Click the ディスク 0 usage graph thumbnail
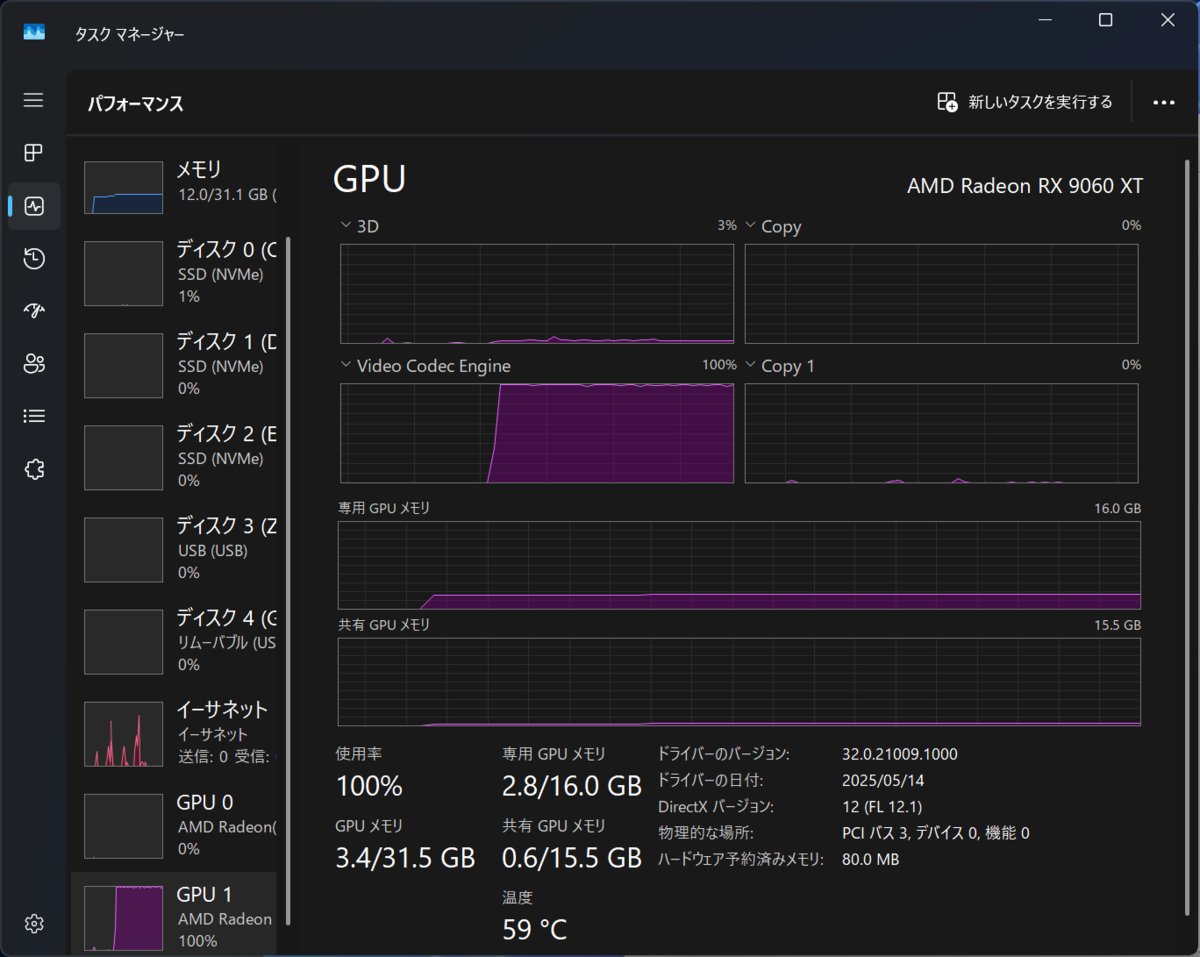This screenshot has width=1200, height=957. (123, 273)
